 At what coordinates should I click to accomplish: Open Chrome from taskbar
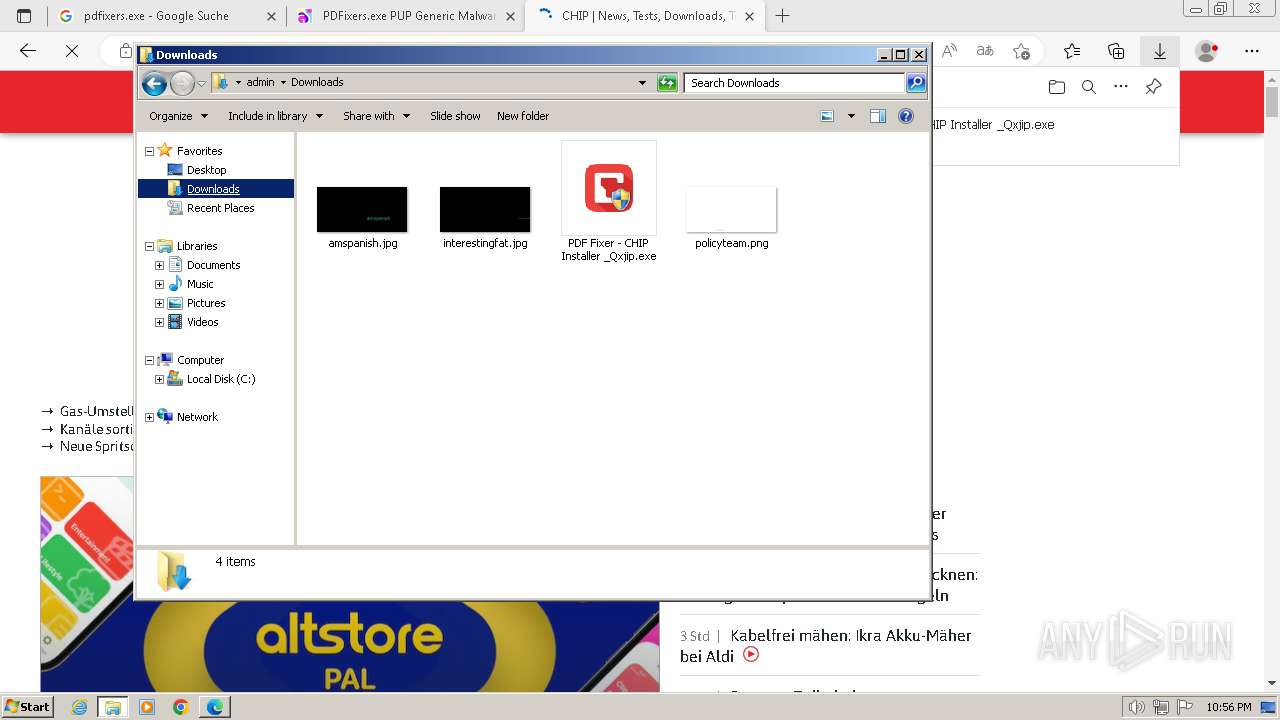coord(180,707)
